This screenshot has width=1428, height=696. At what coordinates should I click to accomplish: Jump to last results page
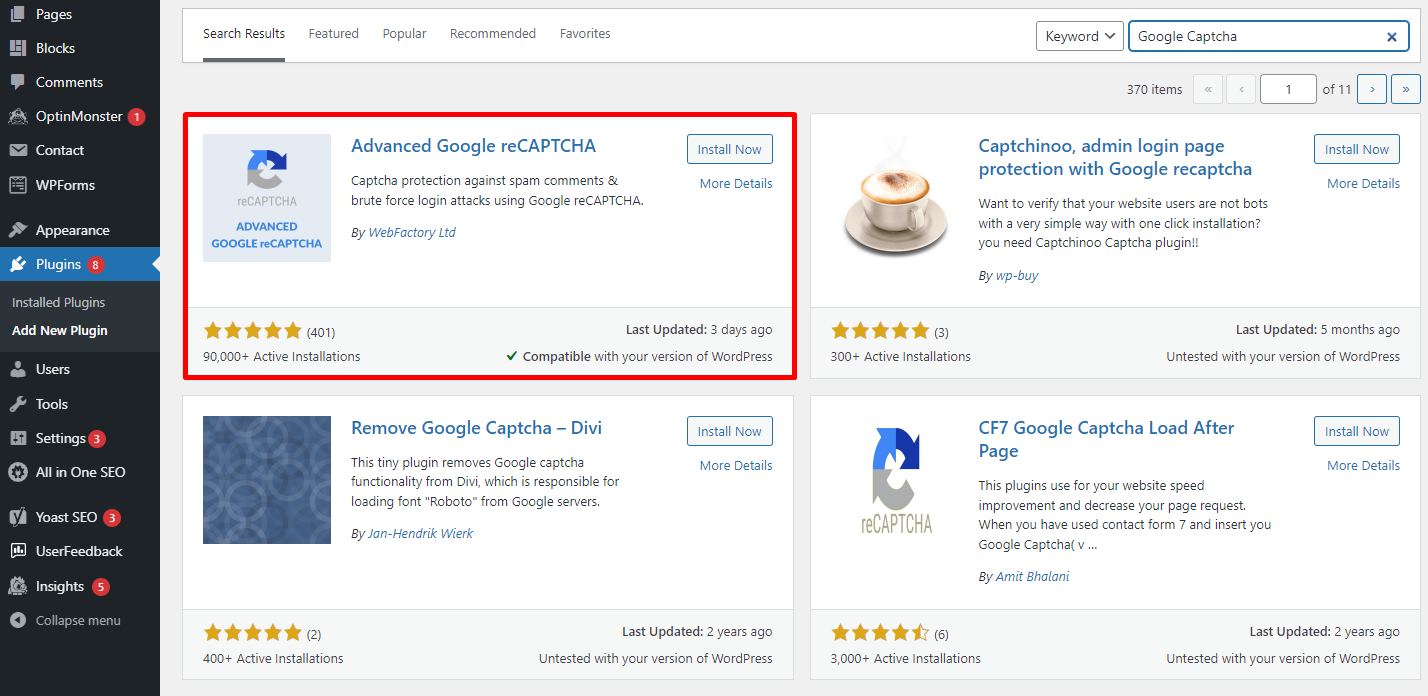click(1406, 89)
